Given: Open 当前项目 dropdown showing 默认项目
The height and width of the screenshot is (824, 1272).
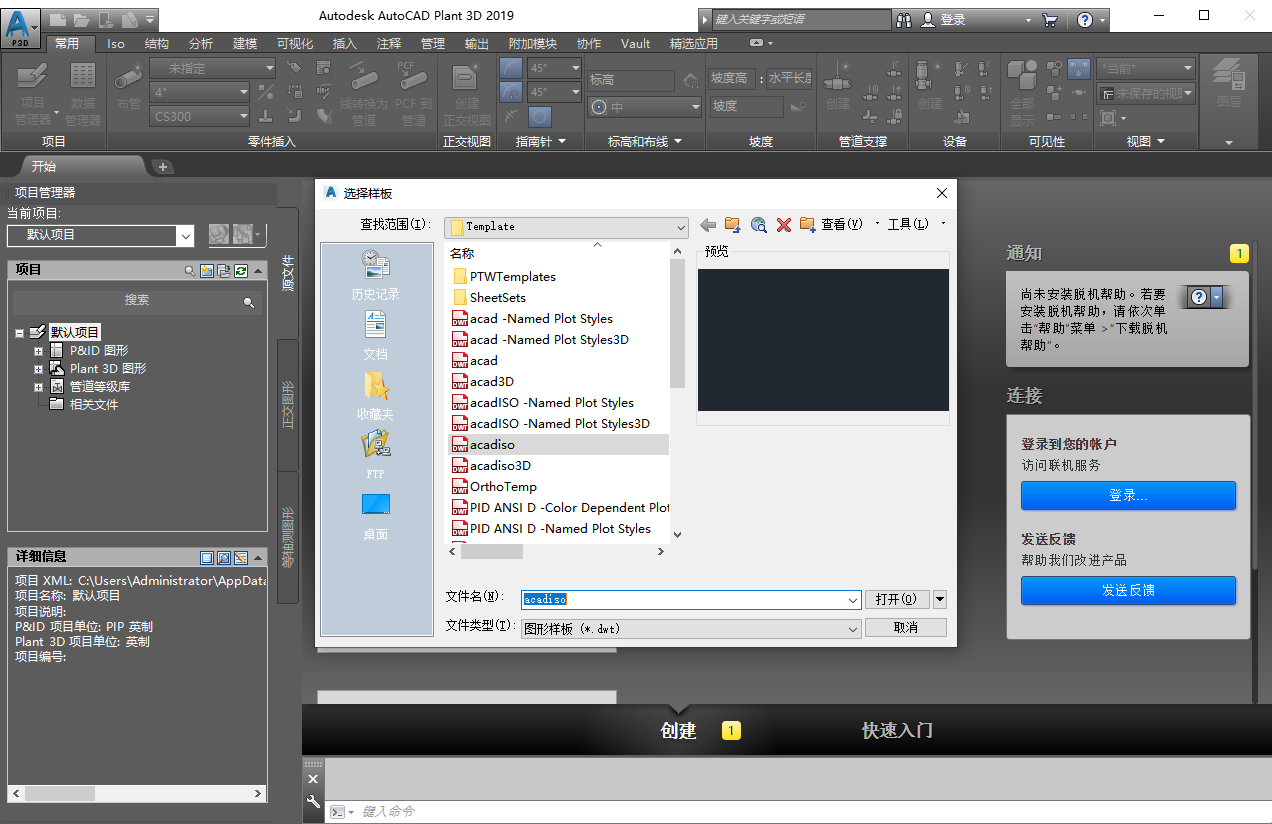Looking at the screenshot, I should [185, 235].
